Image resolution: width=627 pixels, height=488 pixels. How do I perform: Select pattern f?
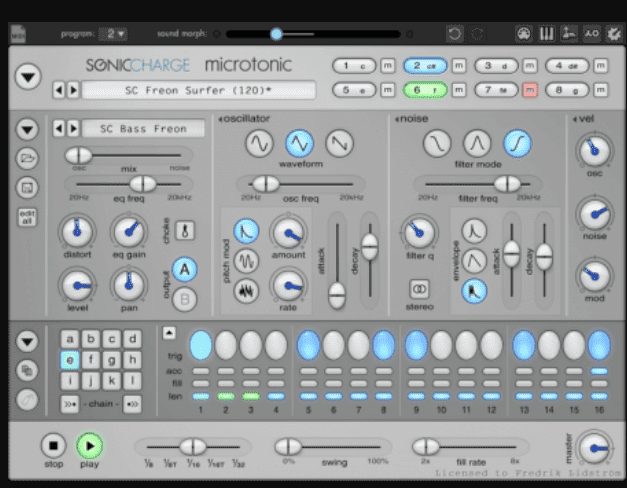coord(91,360)
